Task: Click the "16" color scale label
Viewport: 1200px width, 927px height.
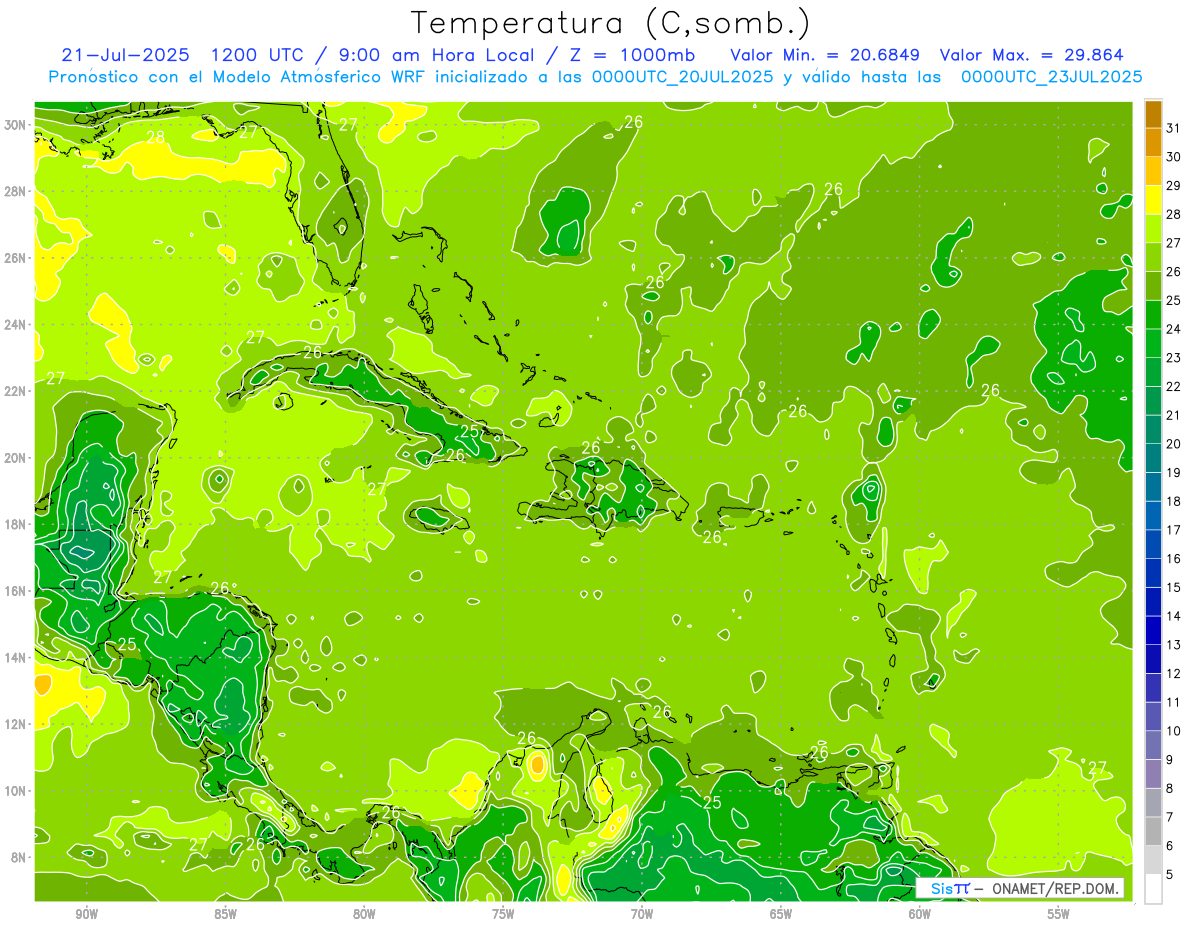Action: pyautogui.click(x=1174, y=558)
